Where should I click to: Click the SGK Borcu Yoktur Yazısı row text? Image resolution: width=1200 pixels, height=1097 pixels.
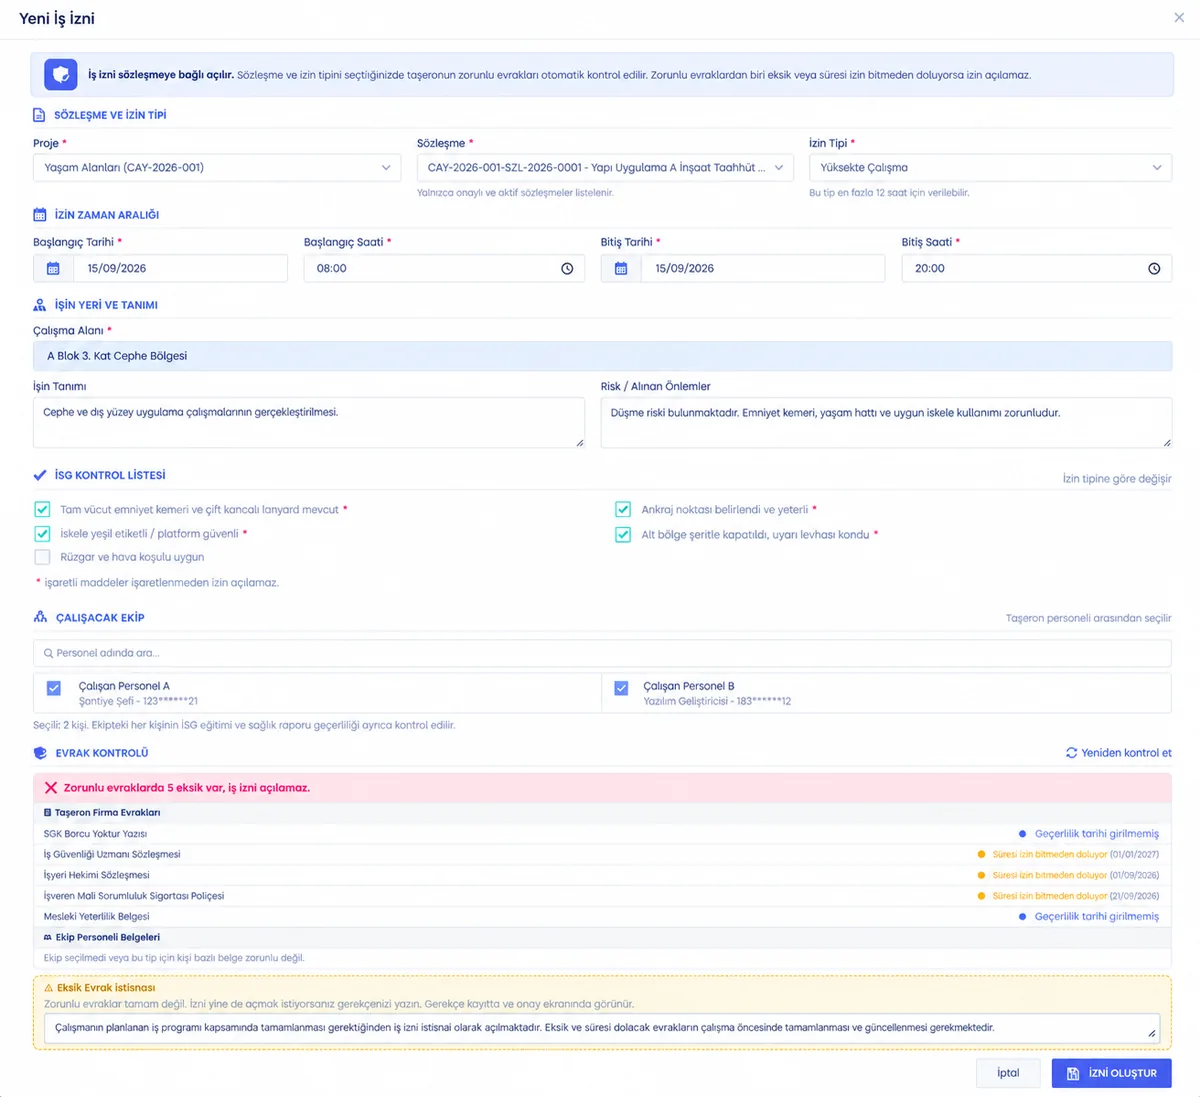pos(95,834)
